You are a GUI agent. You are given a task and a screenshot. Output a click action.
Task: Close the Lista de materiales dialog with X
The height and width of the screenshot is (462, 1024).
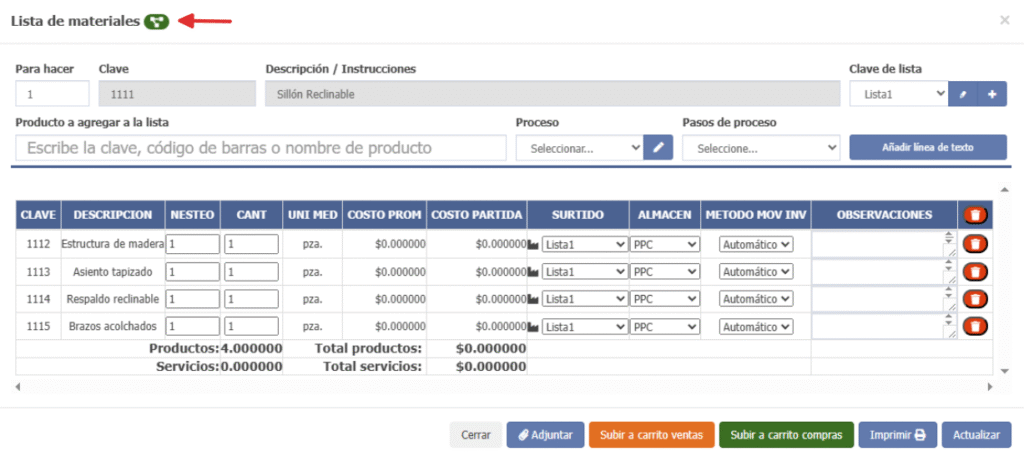[x=1004, y=20]
